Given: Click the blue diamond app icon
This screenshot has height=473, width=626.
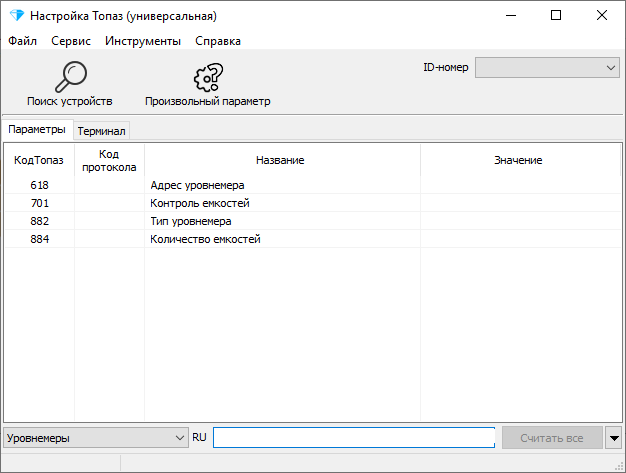Looking at the screenshot, I should [17, 16].
